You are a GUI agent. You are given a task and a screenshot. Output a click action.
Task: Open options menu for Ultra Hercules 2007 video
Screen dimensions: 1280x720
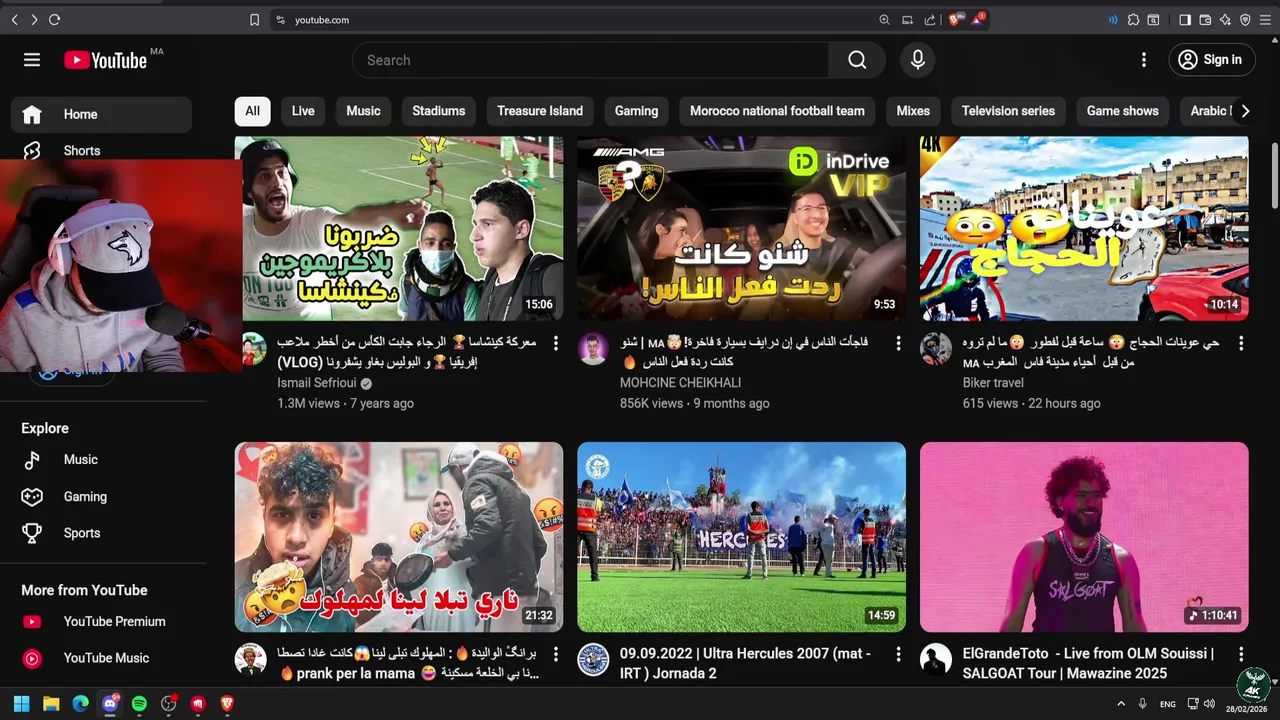pos(898,654)
